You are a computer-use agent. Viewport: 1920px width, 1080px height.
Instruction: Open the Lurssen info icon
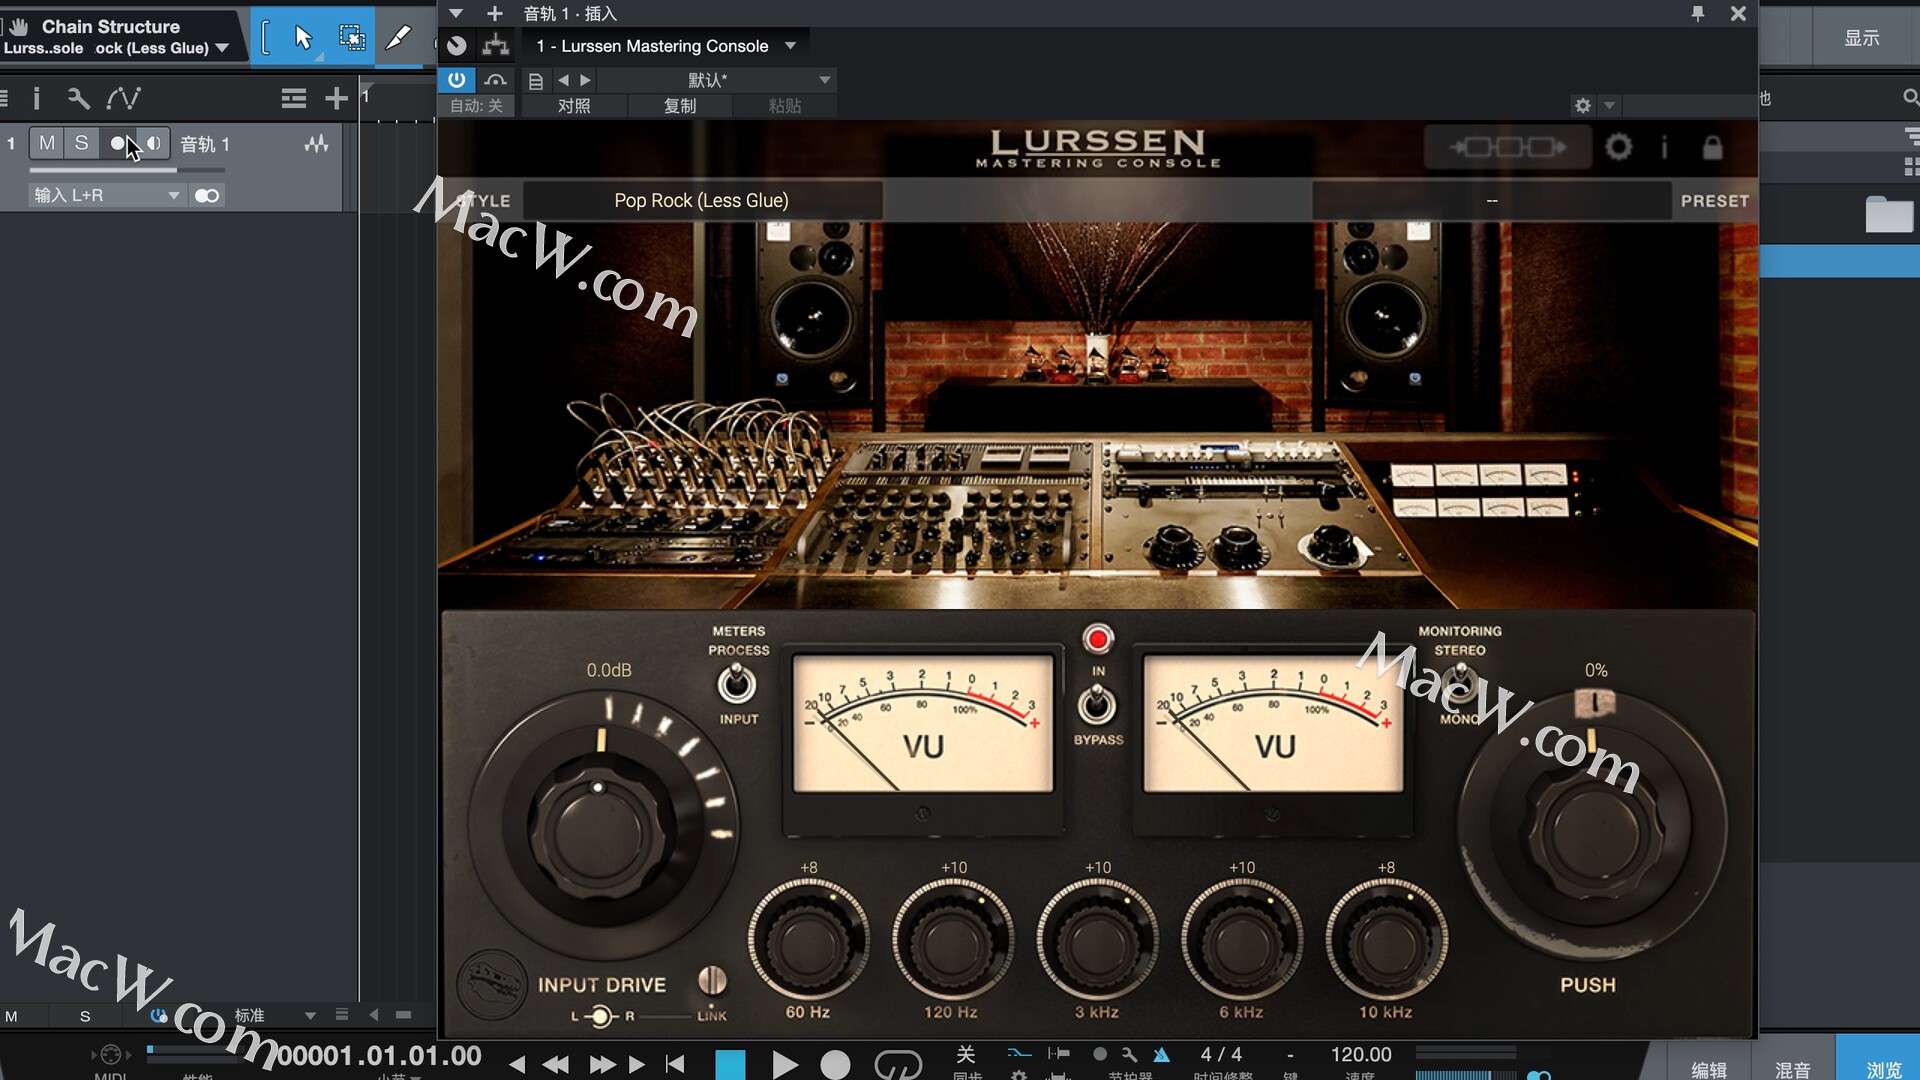pyautogui.click(x=1664, y=148)
